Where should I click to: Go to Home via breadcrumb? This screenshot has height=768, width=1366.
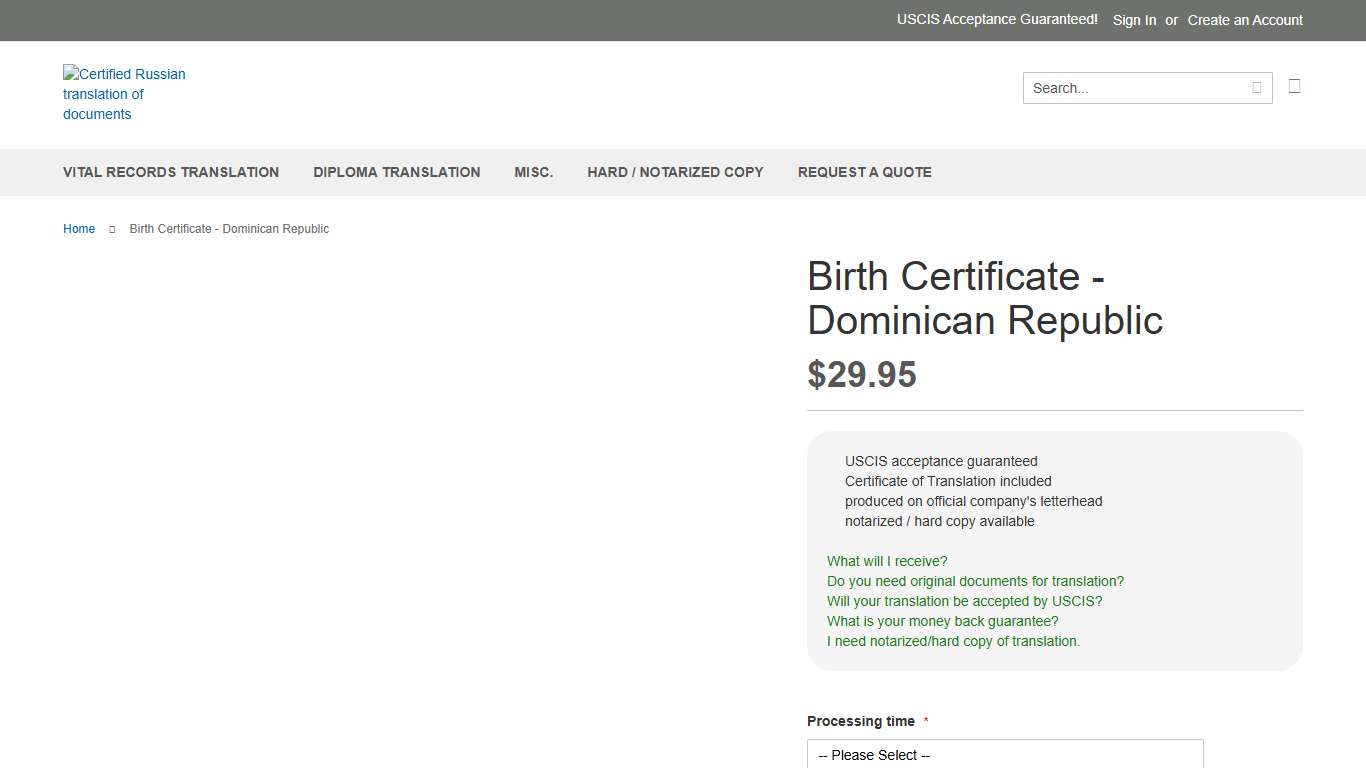pos(79,229)
